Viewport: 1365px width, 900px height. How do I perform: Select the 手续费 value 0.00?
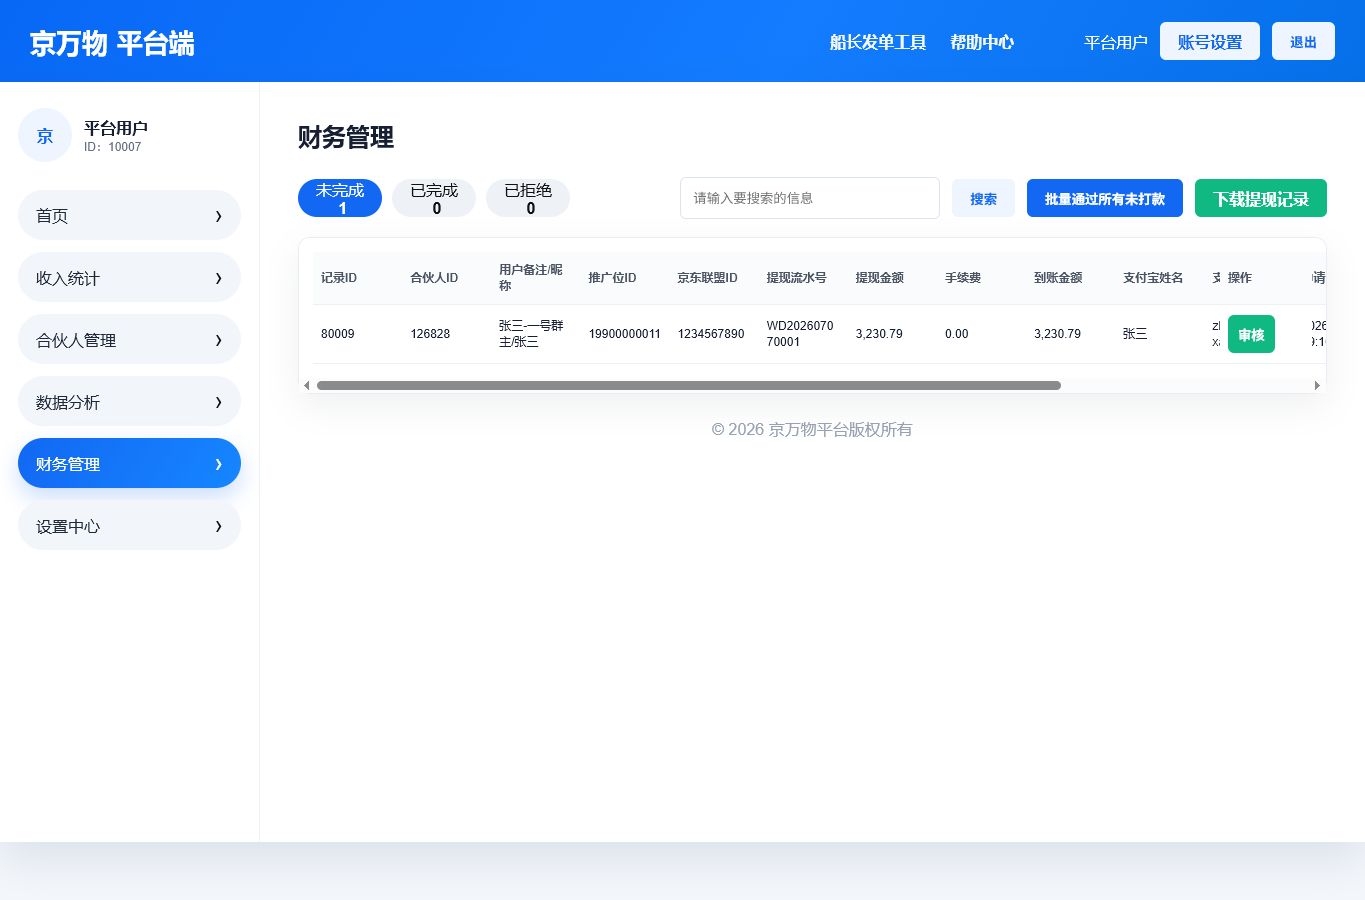click(957, 334)
